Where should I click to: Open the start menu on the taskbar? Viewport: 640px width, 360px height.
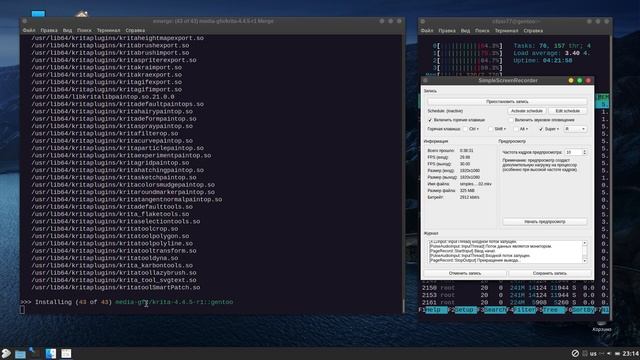point(6,353)
